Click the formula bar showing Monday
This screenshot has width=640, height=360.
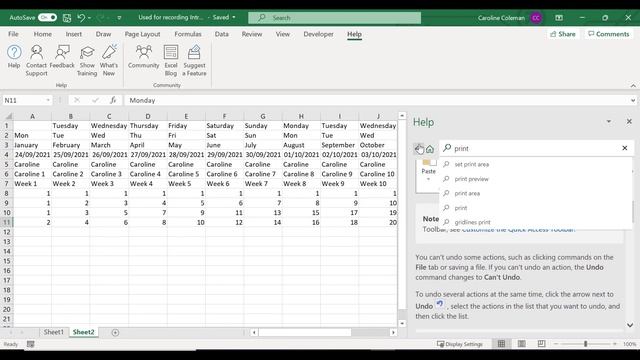(378, 100)
